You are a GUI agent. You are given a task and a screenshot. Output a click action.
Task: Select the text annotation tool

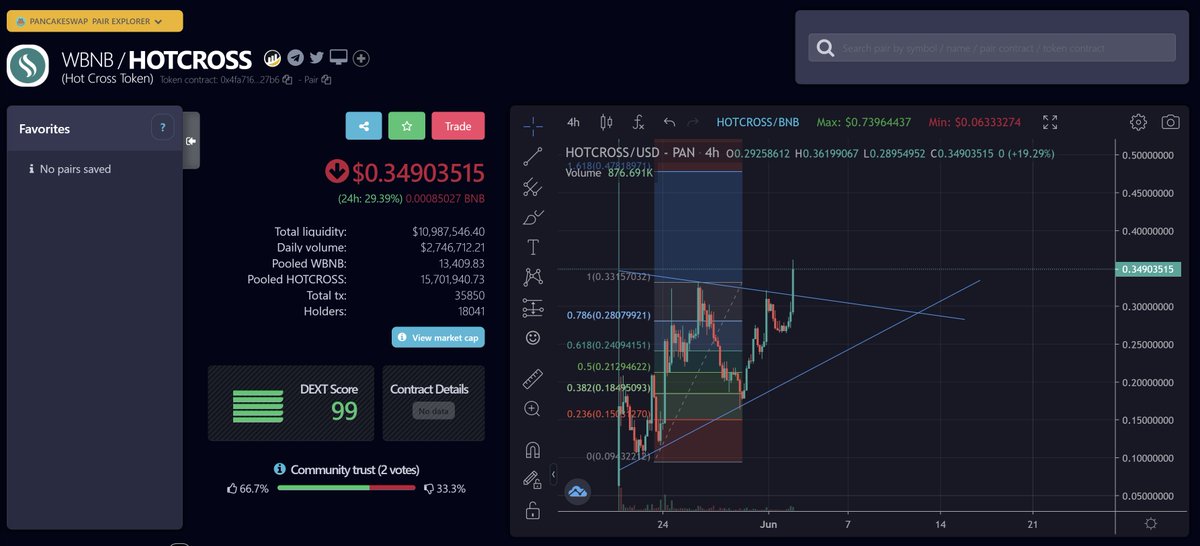click(x=533, y=247)
